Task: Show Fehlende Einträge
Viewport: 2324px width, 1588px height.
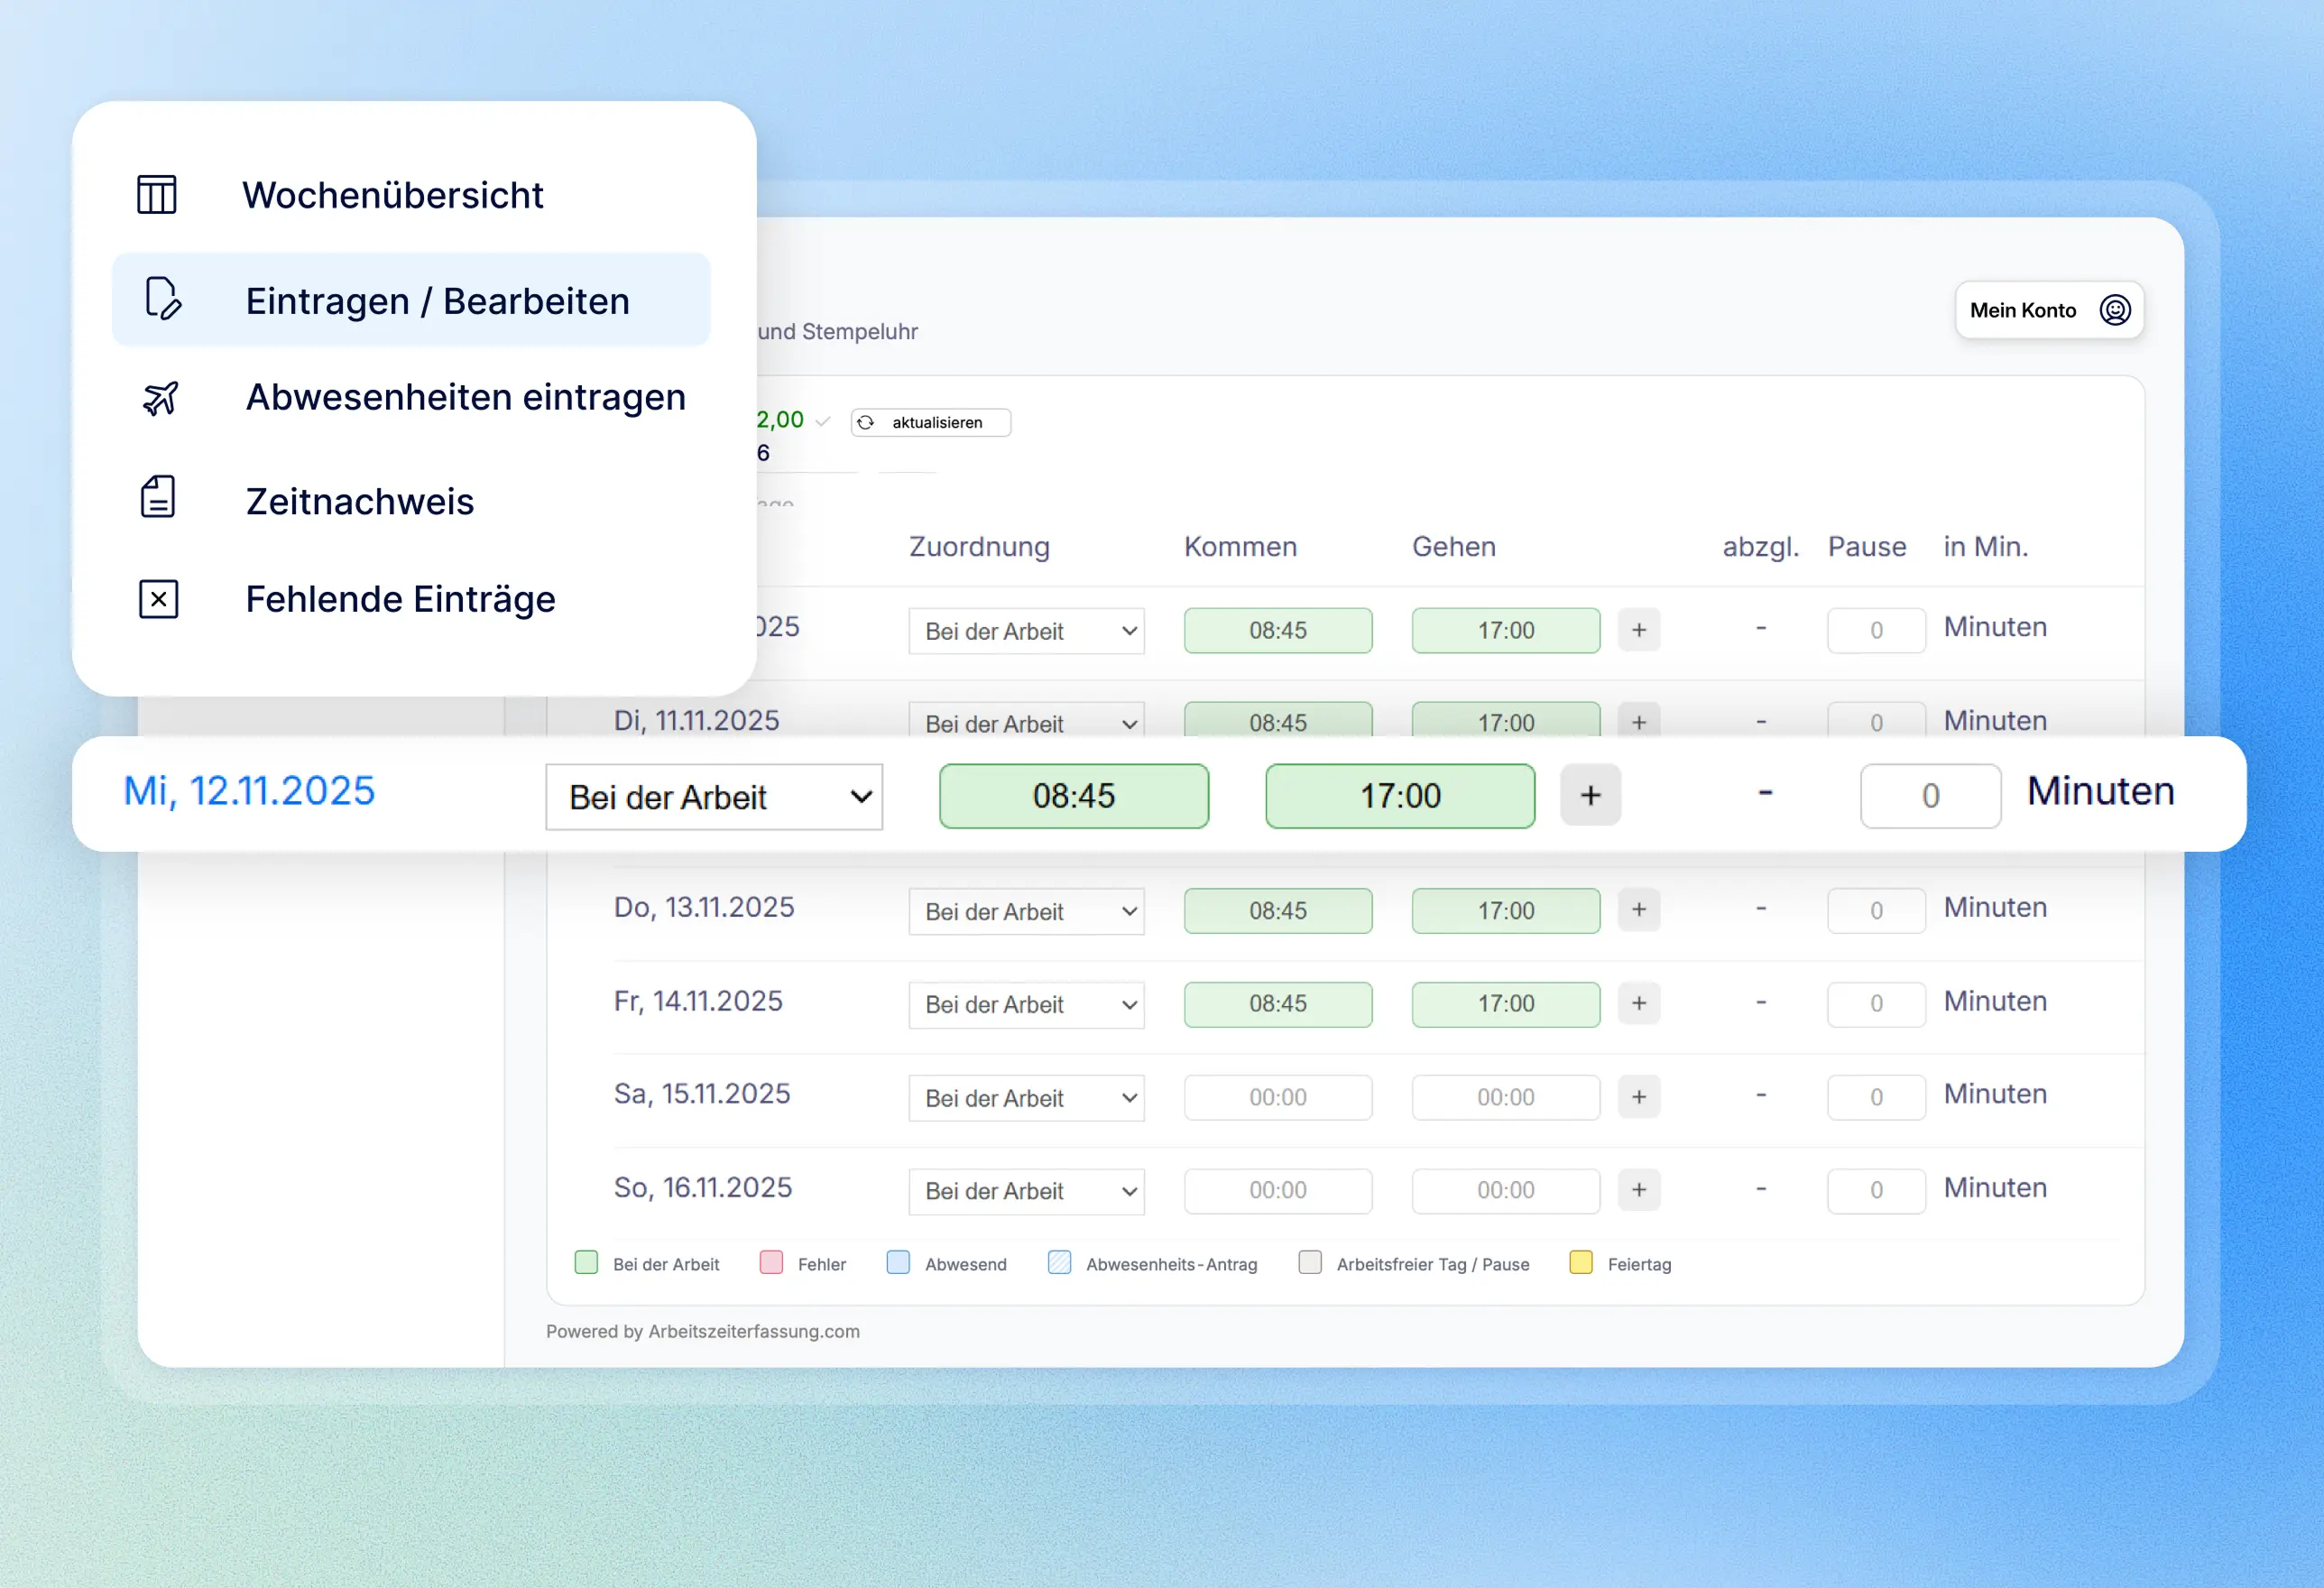Action: click(x=411, y=599)
